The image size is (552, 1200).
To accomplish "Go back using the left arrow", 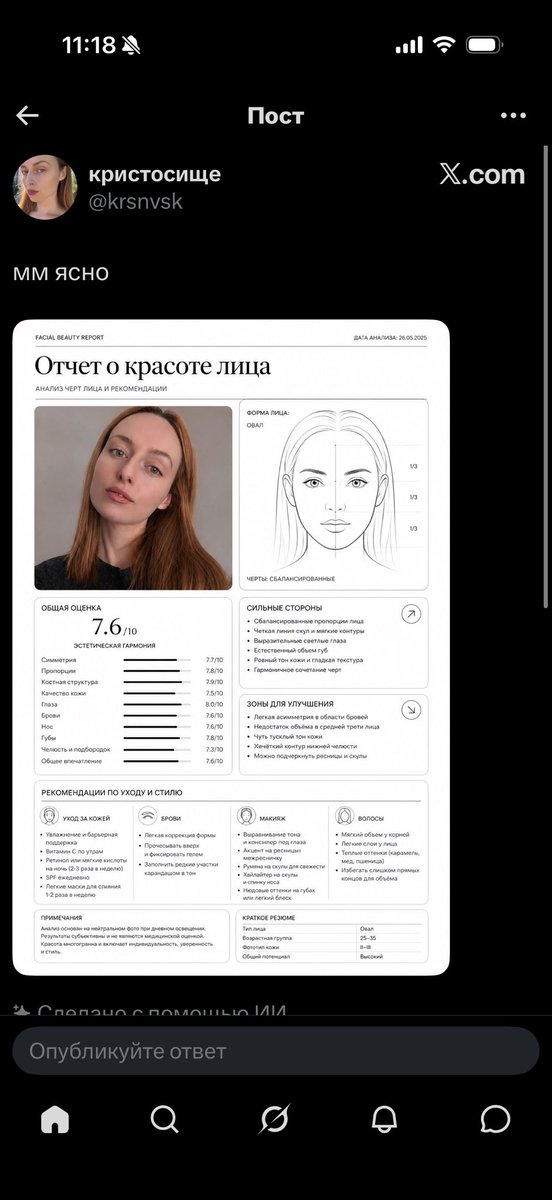I will pos(27,116).
